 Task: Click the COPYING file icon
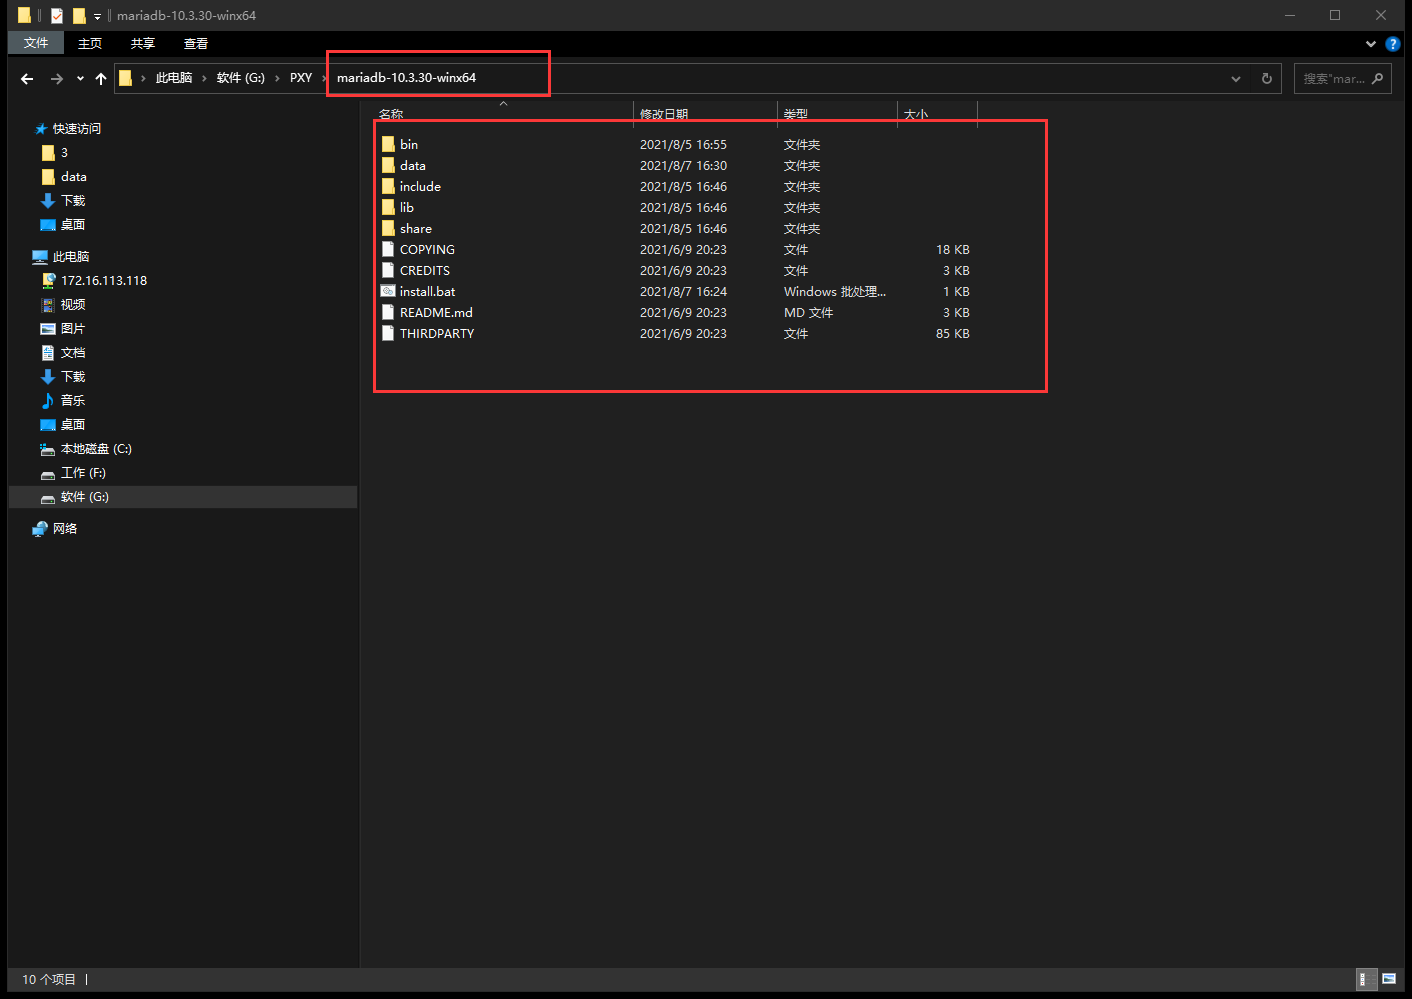pyautogui.click(x=388, y=249)
